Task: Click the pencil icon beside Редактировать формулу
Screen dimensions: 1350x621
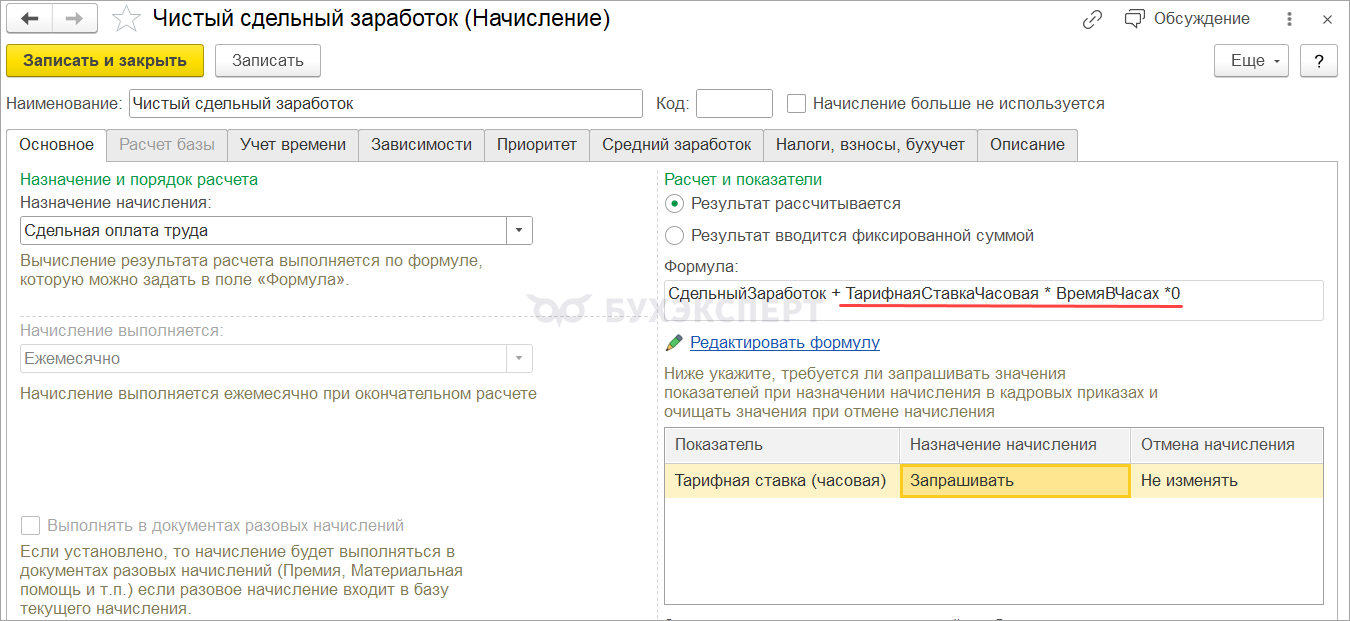Action: [674, 343]
